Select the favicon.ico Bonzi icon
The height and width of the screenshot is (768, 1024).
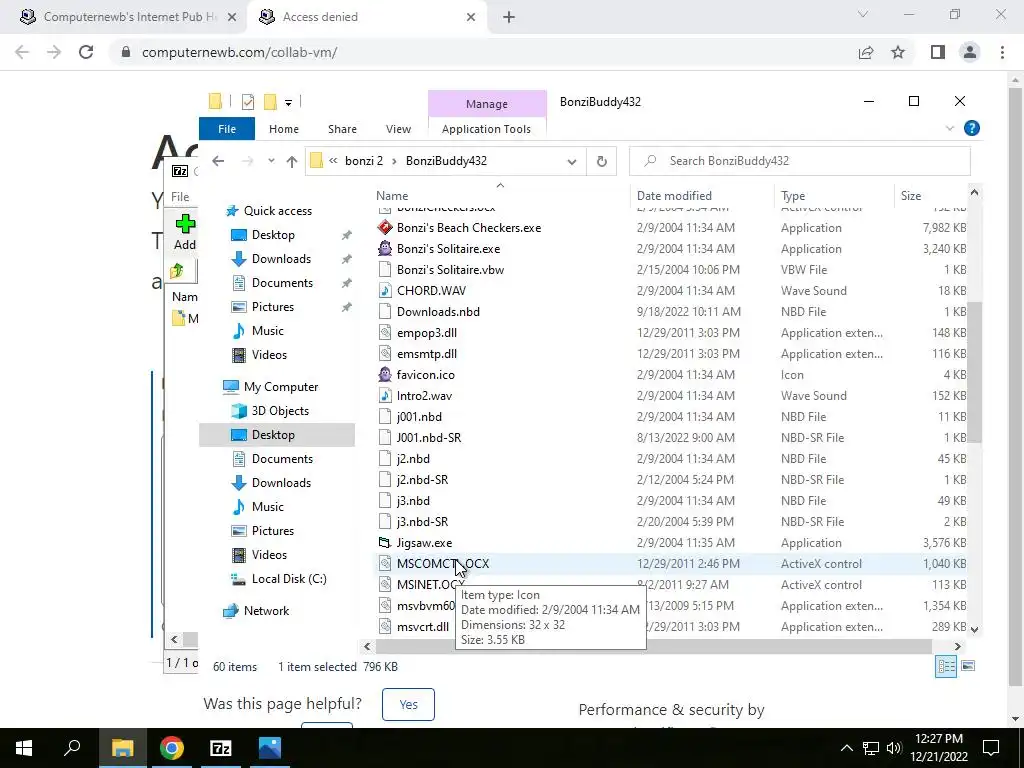tap(385, 375)
